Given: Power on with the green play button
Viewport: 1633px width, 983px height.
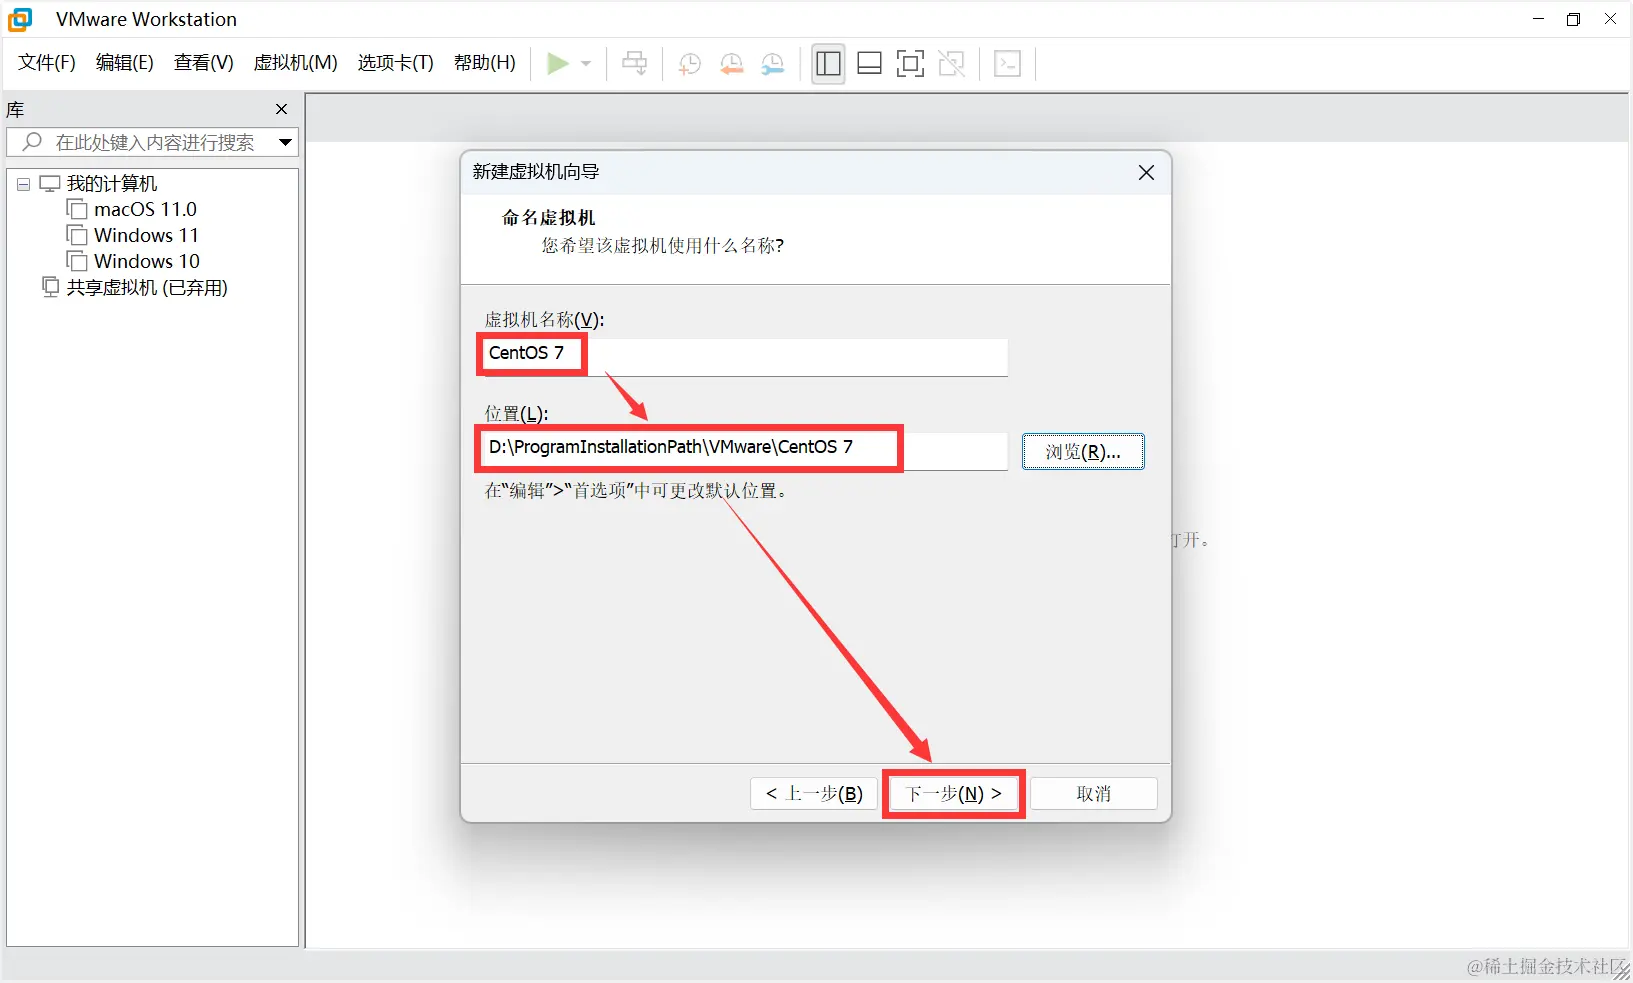Looking at the screenshot, I should pos(558,64).
